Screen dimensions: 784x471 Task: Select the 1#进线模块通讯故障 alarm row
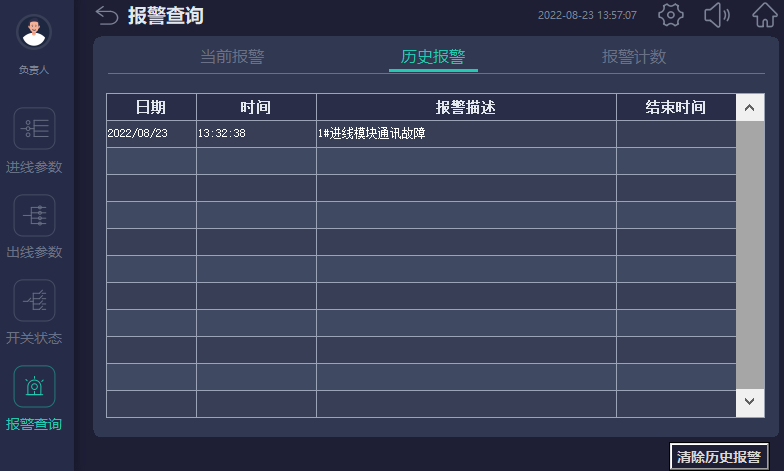pyautogui.click(x=370, y=134)
